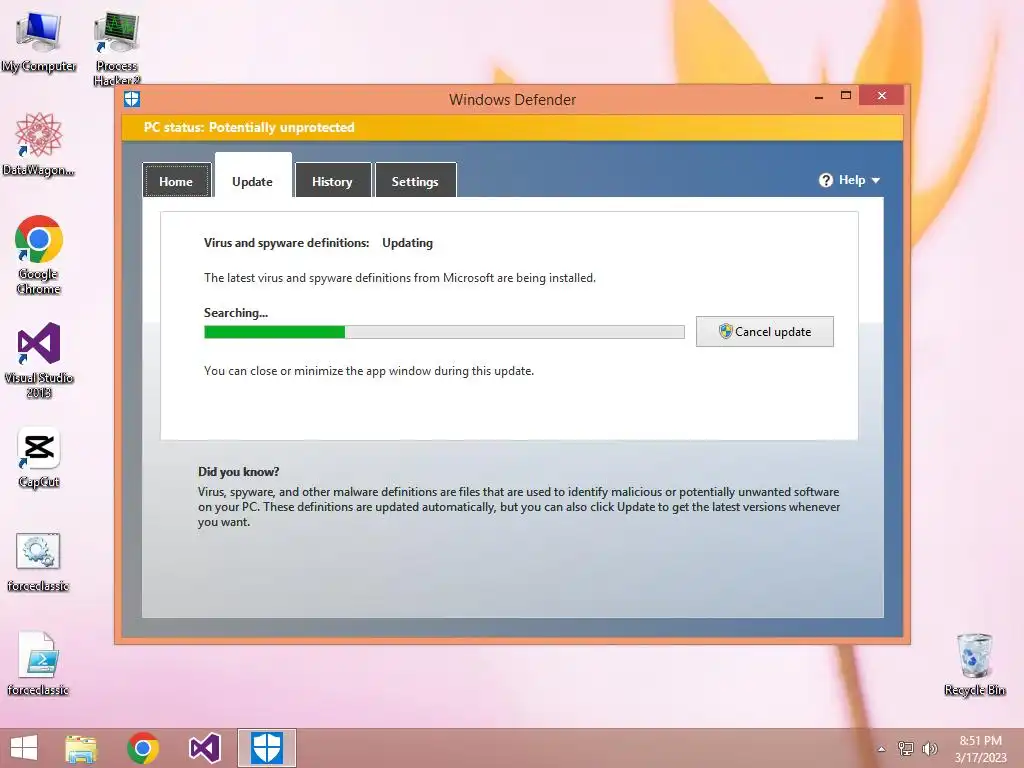Screen dimensions: 1024x768
Task: Click the network tray icon
Action: [x=905, y=748]
